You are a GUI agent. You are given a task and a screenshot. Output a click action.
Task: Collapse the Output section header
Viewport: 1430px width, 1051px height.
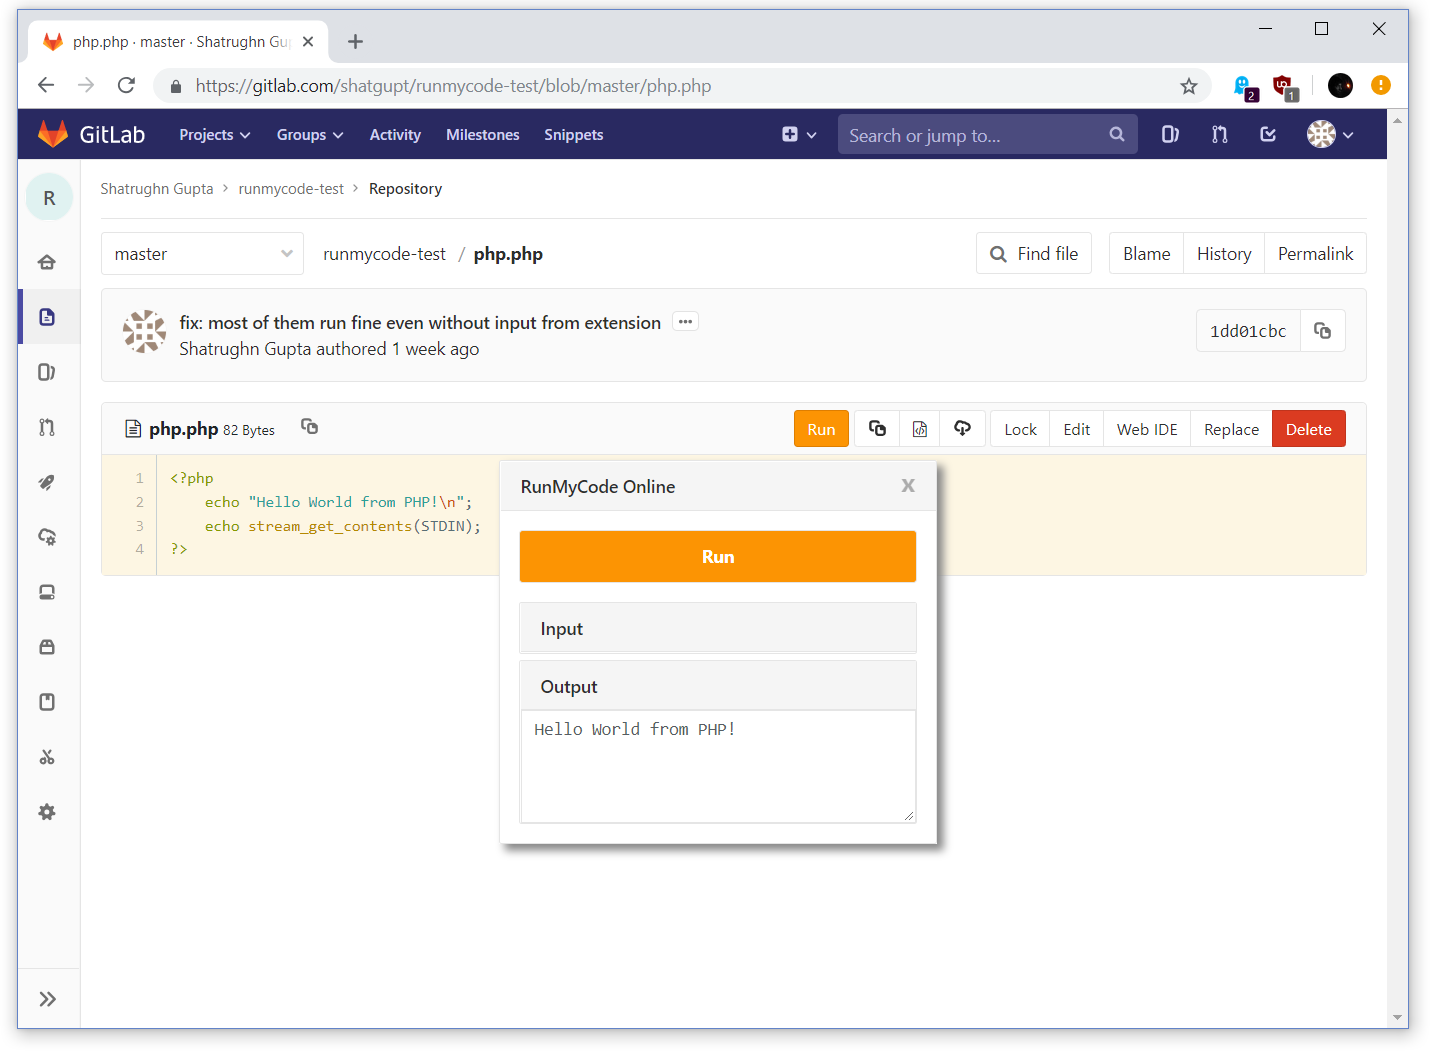pyautogui.click(x=718, y=687)
